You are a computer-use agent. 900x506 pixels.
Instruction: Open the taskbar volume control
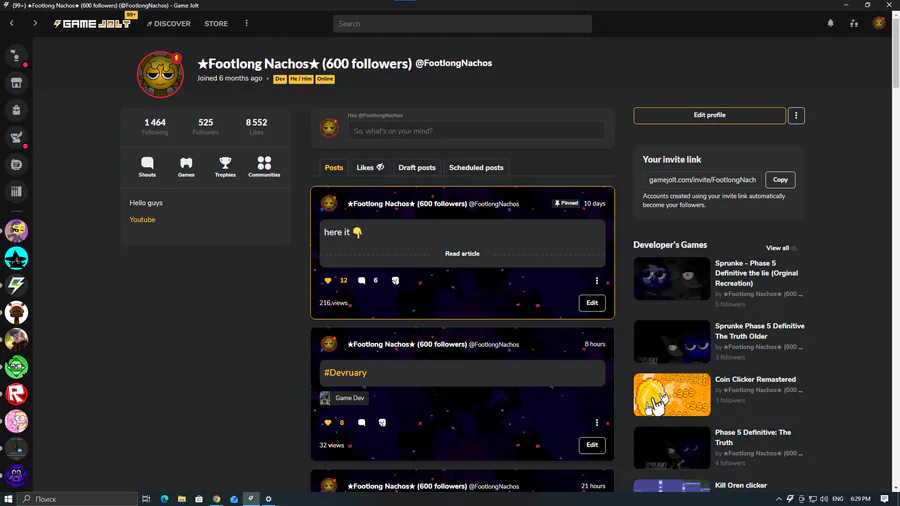pyautogui.click(x=824, y=499)
